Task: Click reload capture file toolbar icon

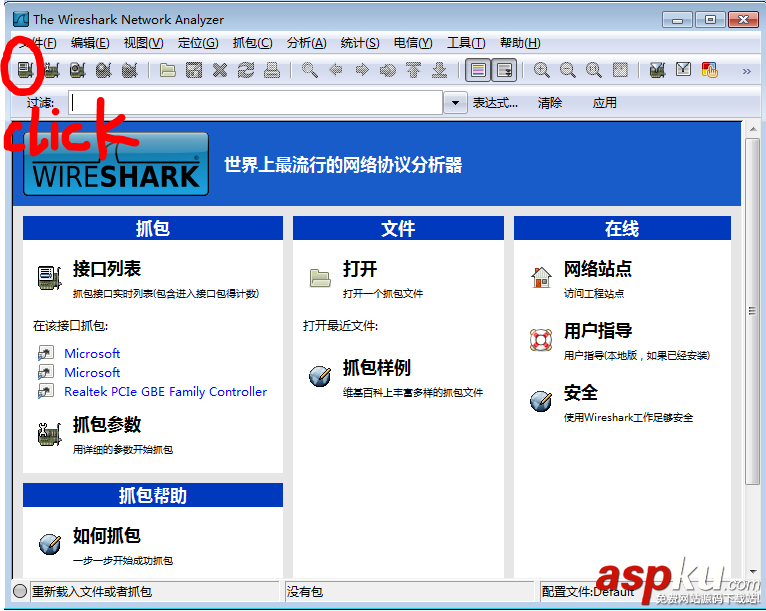Action: pos(246,70)
